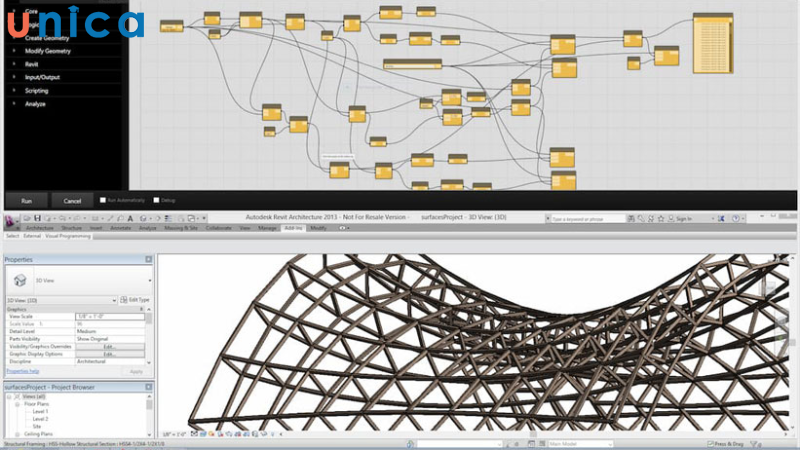800x450 pixels.
Task: Collapse the Views (all) tree node
Action: click(9, 396)
